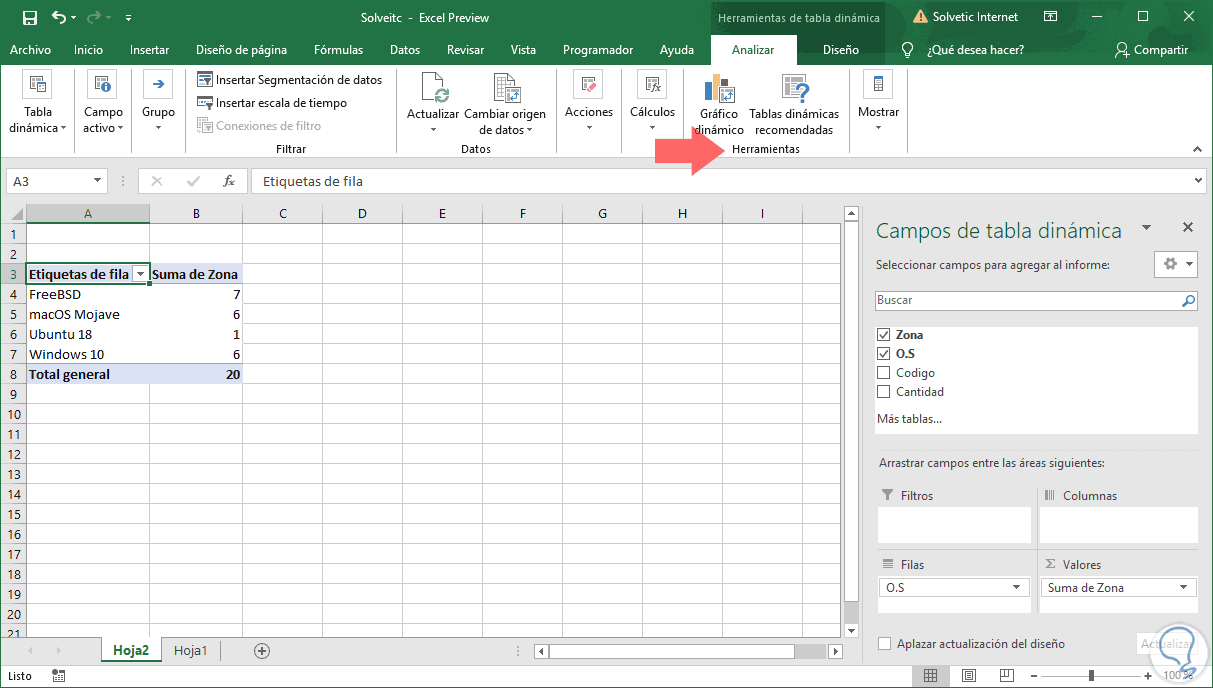1213x688 pixels.
Task: Open the Hoja1 sheet tab
Action: pos(190,651)
